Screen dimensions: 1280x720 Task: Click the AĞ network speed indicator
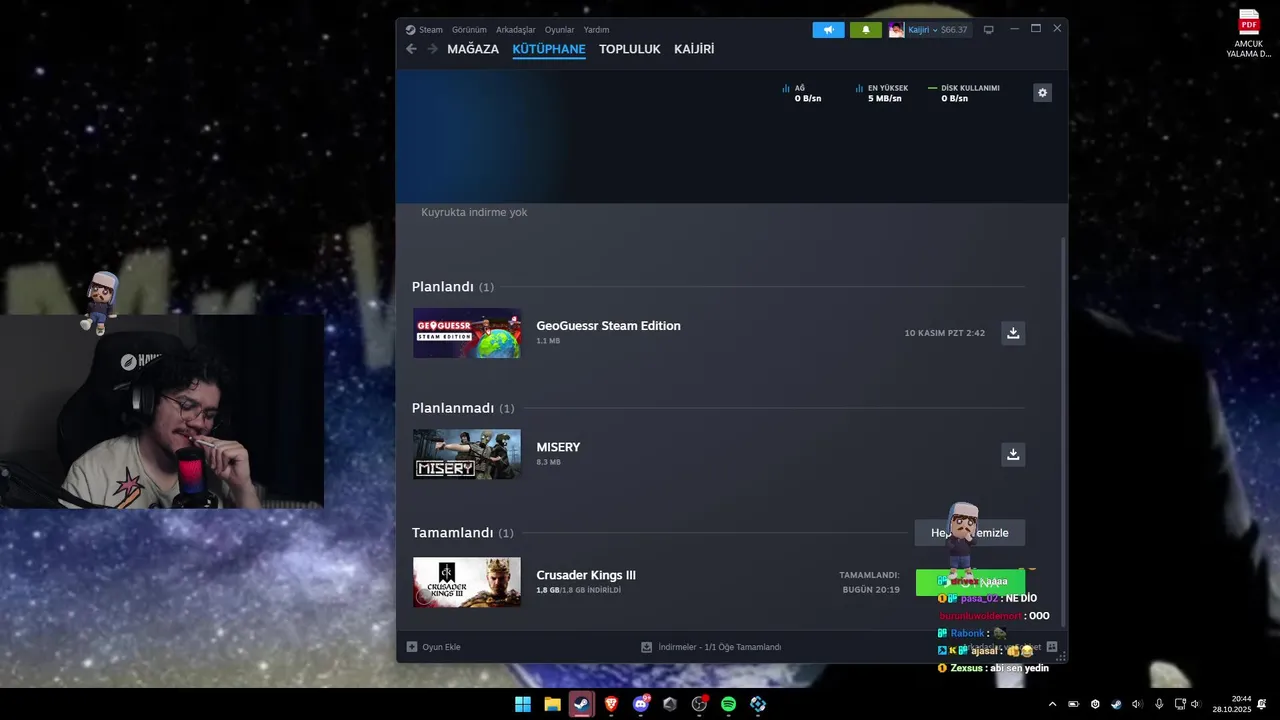(x=802, y=93)
